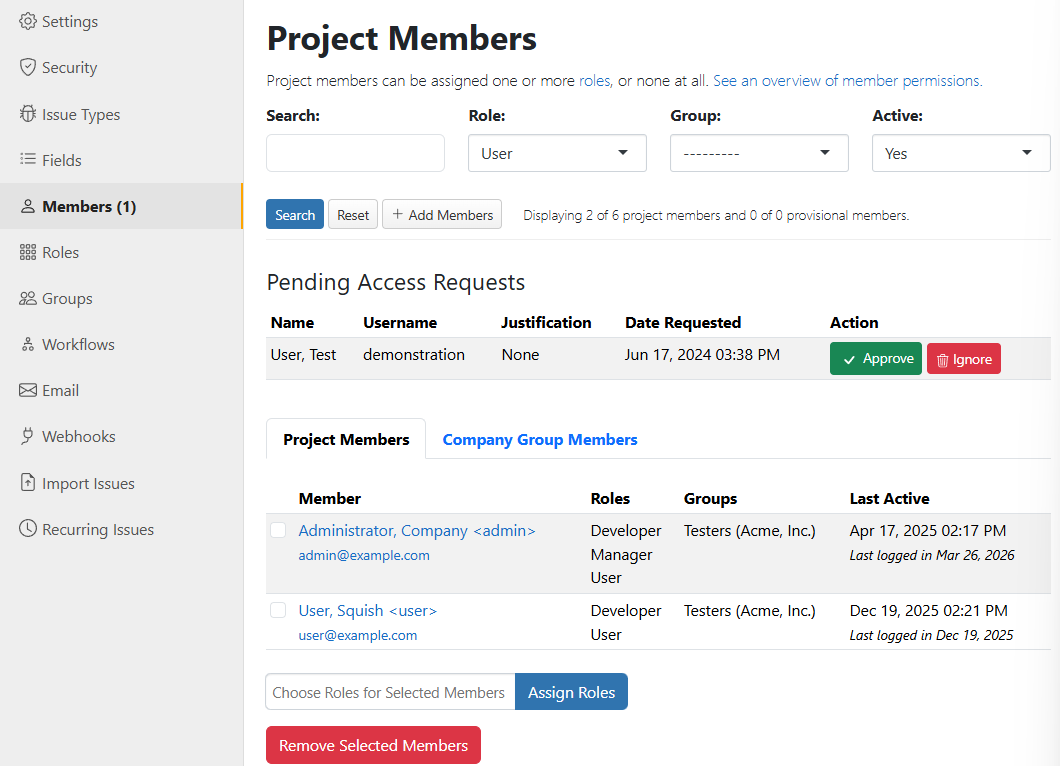The width and height of the screenshot is (1060, 766).
Task: Select the Security shield icon
Action: (28, 67)
